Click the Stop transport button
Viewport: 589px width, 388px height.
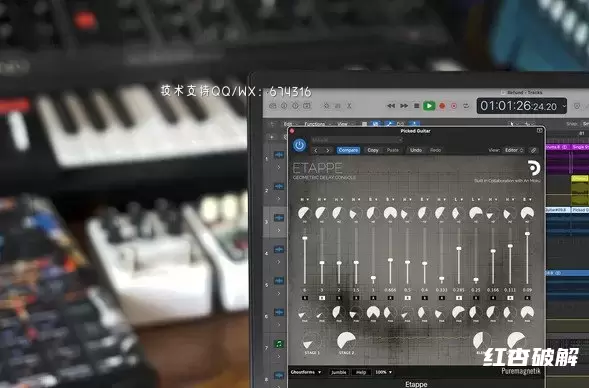coord(416,106)
